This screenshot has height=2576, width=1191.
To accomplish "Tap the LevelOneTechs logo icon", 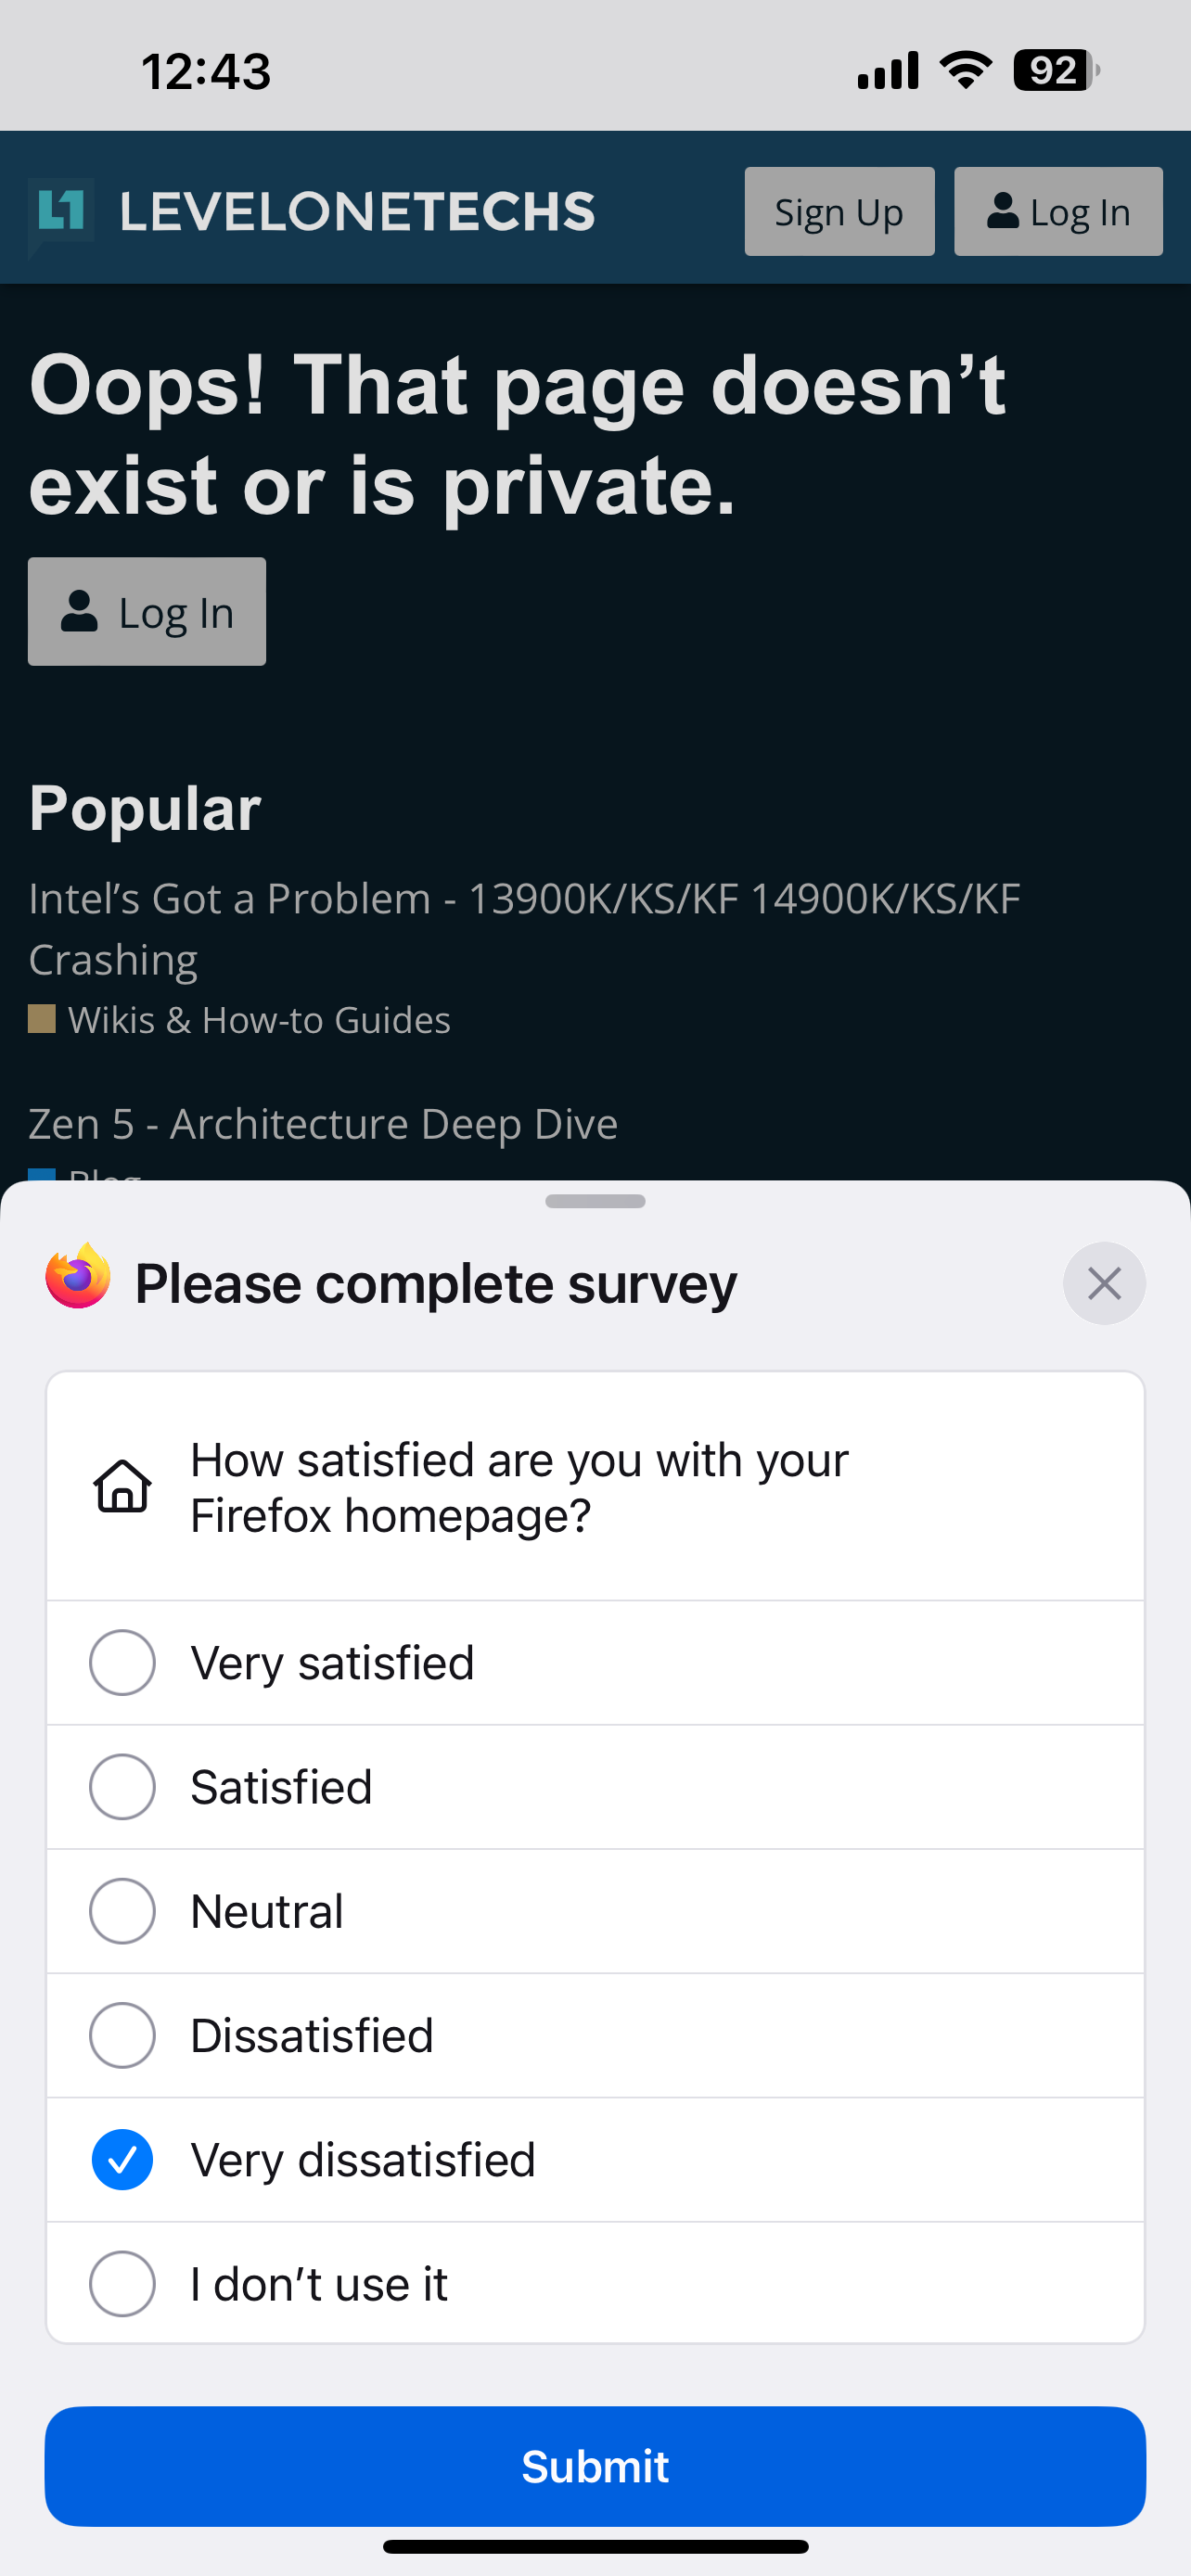I will point(61,212).
